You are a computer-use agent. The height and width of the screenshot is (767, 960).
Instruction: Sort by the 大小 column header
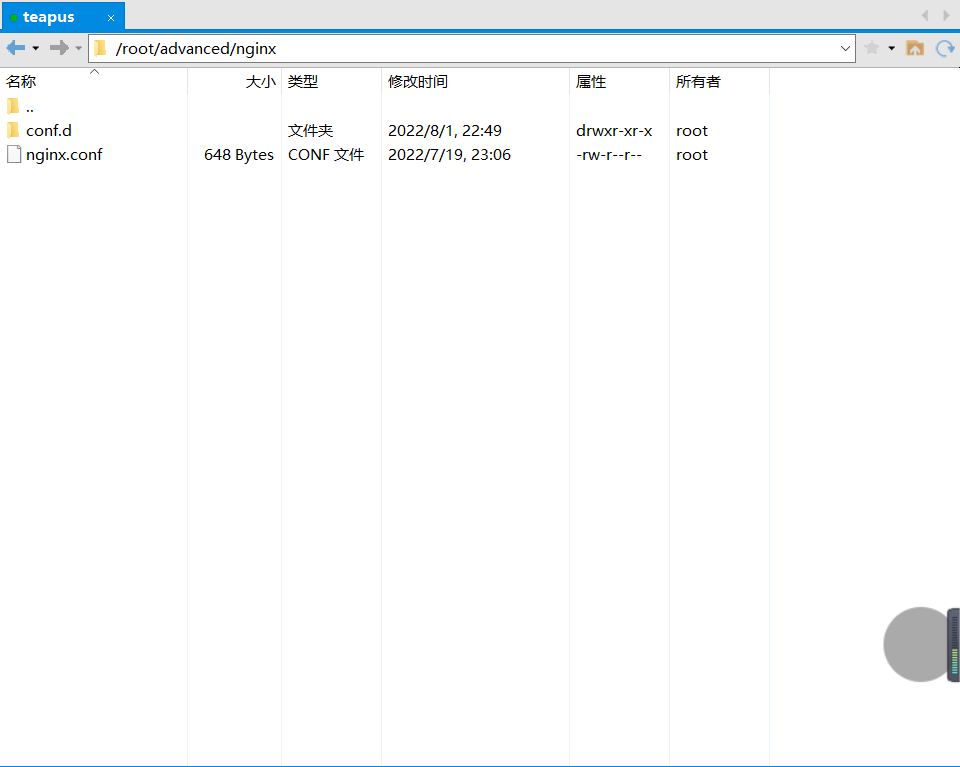(x=260, y=82)
